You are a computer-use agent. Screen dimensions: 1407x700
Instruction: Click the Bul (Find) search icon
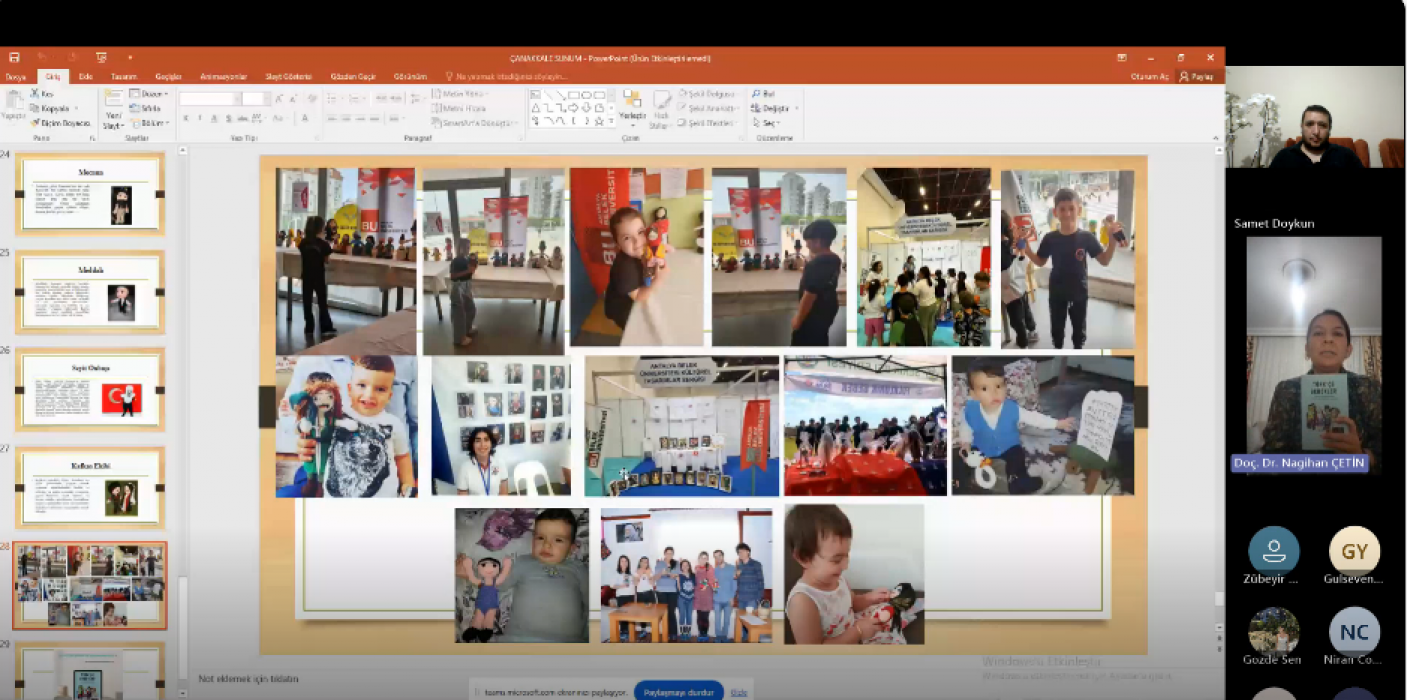[x=757, y=94]
